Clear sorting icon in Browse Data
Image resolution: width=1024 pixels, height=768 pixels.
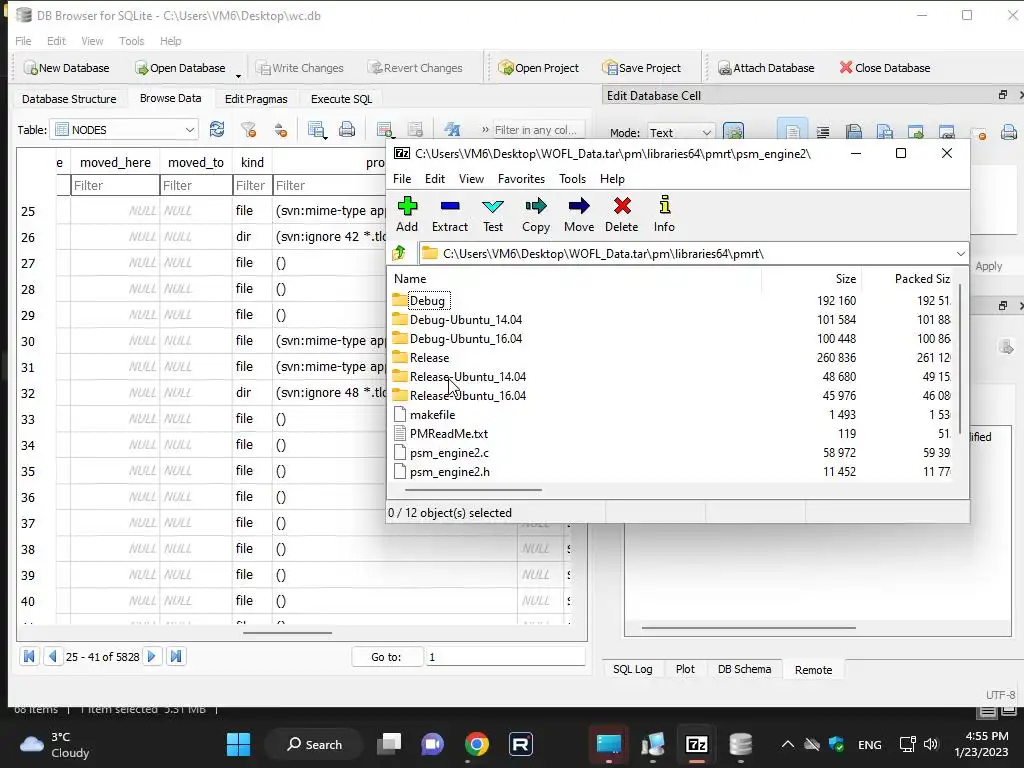(x=280, y=129)
